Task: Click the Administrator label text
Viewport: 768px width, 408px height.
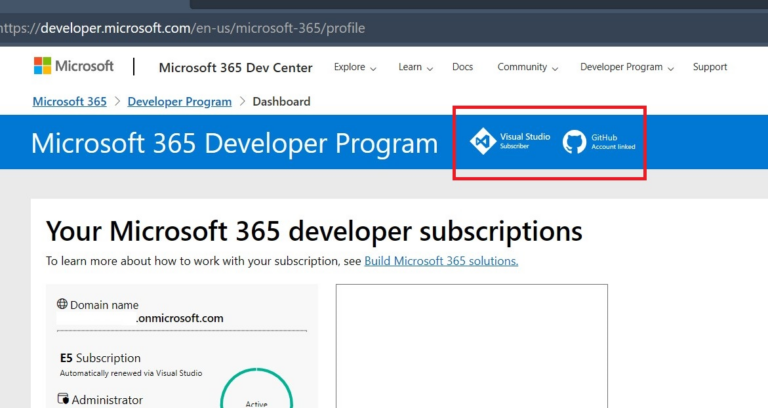Action: (x=107, y=400)
